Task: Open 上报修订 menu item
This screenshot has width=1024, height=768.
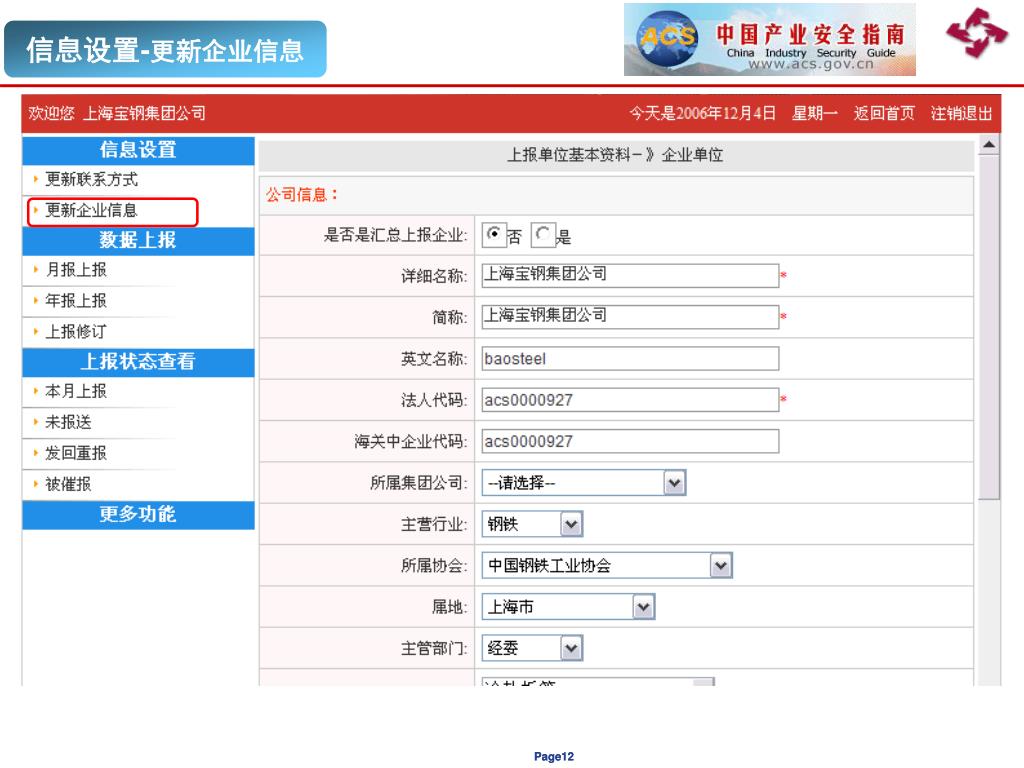Action: pyautogui.click(x=76, y=331)
